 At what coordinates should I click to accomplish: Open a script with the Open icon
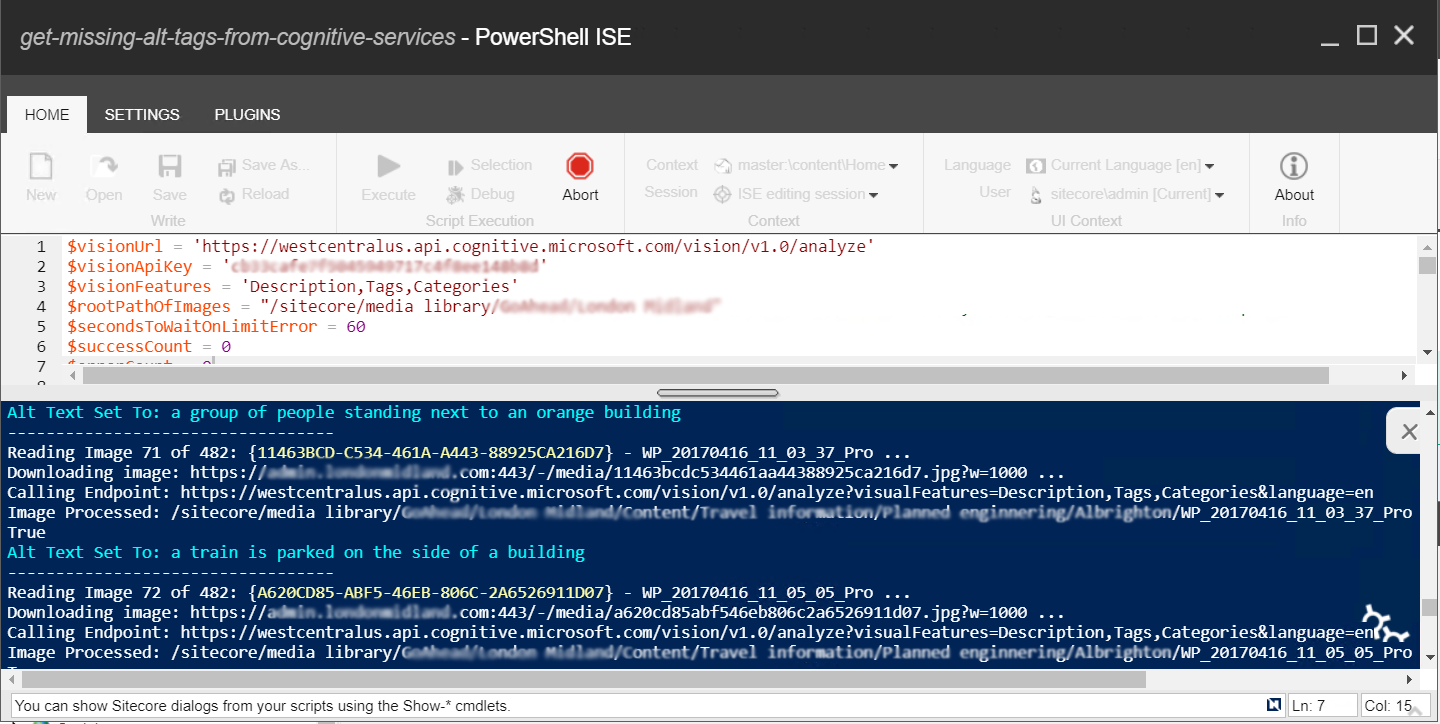(104, 177)
